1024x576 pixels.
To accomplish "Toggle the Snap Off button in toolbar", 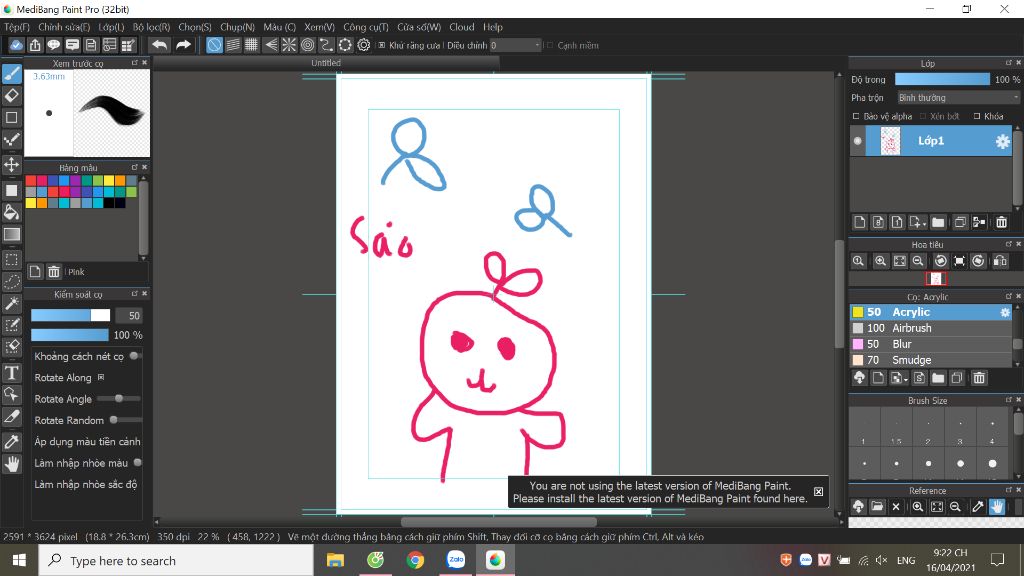I will tap(214, 45).
